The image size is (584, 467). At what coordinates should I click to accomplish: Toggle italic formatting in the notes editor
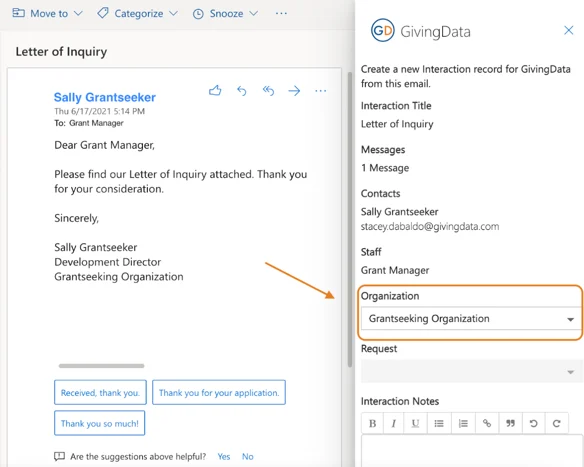394,423
